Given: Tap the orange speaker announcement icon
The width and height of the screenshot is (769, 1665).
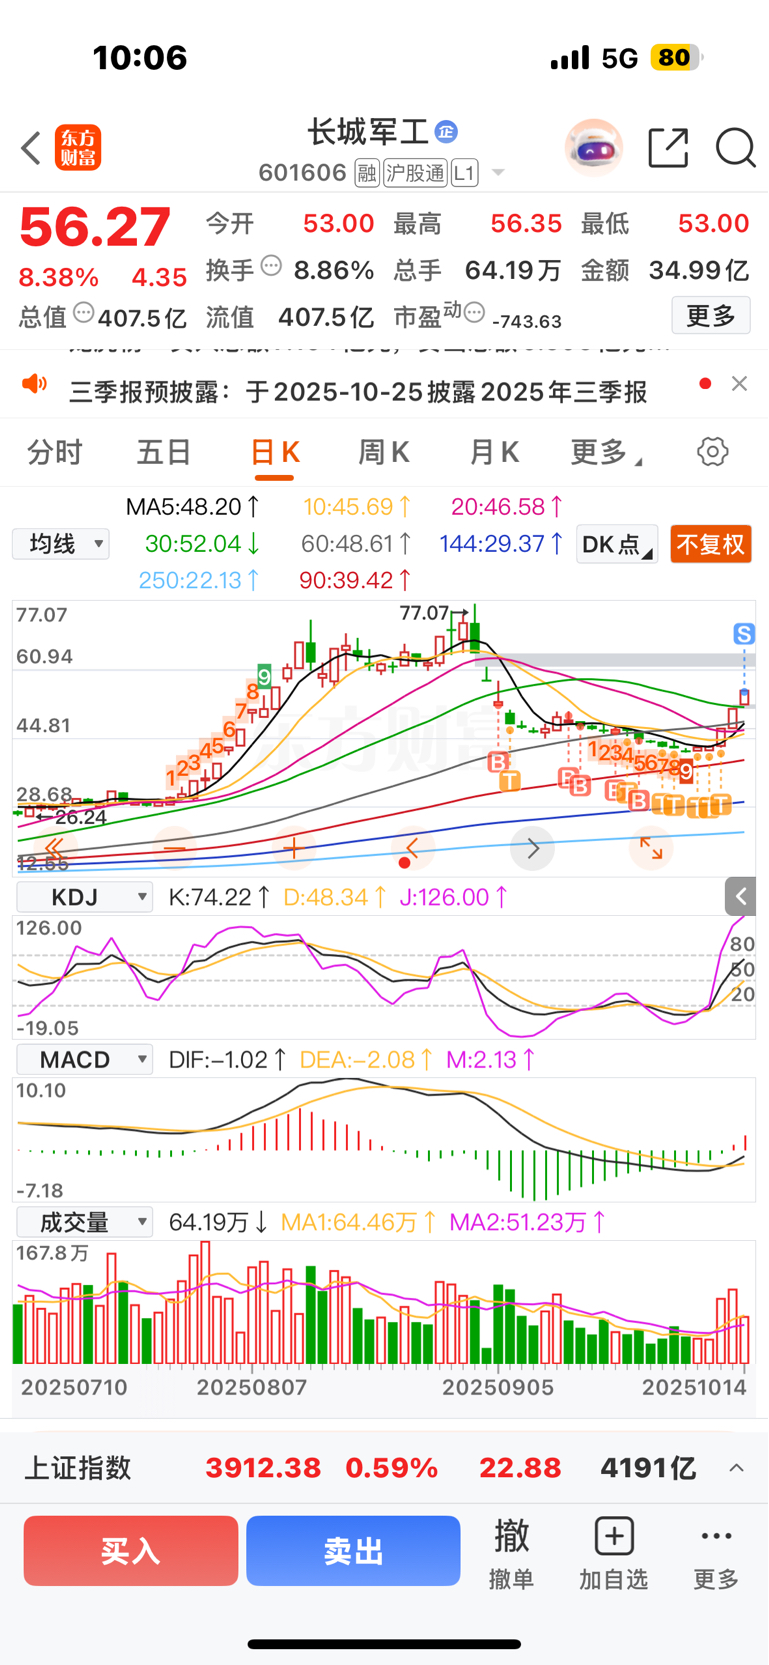Looking at the screenshot, I should pyautogui.click(x=34, y=384).
